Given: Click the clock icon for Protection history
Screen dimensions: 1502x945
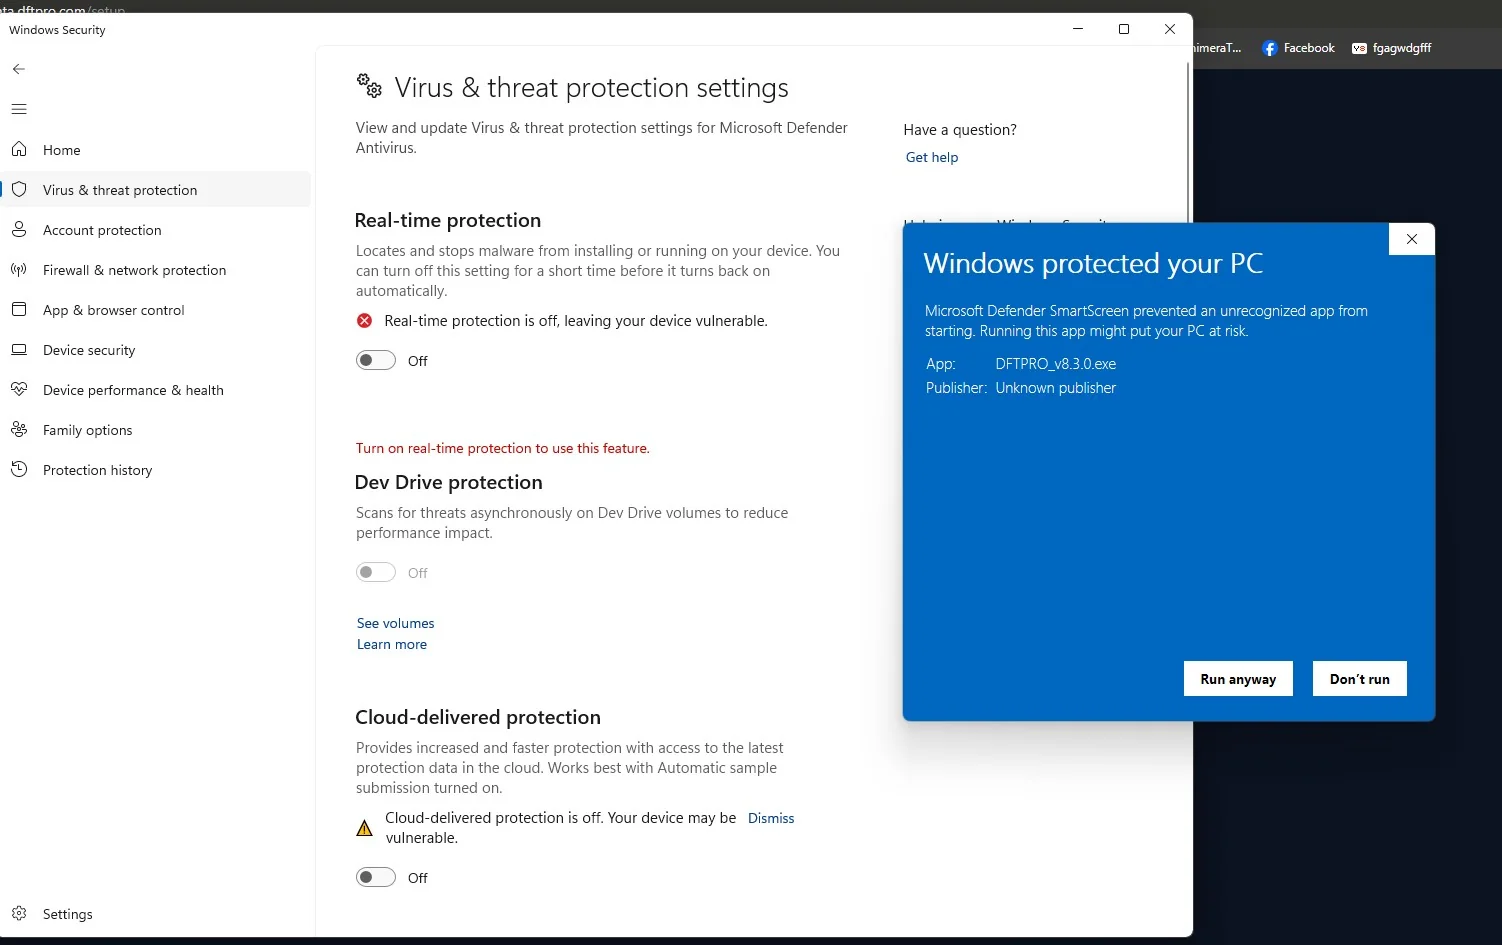Looking at the screenshot, I should [x=19, y=469].
